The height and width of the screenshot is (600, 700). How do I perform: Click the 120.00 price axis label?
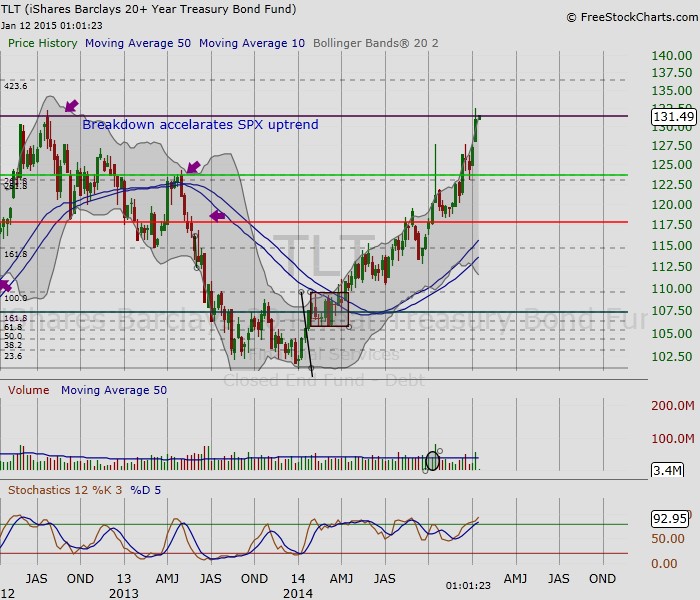[672, 204]
